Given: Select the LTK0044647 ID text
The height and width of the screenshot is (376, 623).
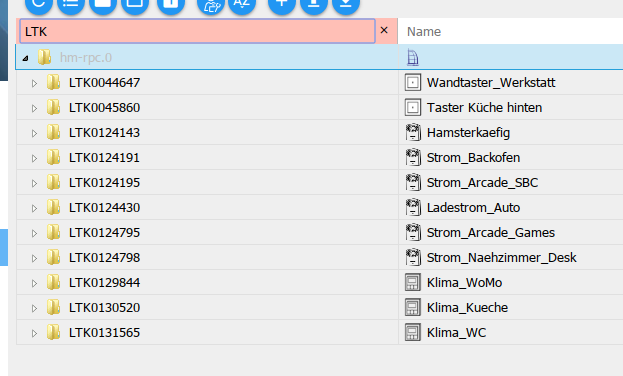Looking at the screenshot, I should (x=104, y=83).
